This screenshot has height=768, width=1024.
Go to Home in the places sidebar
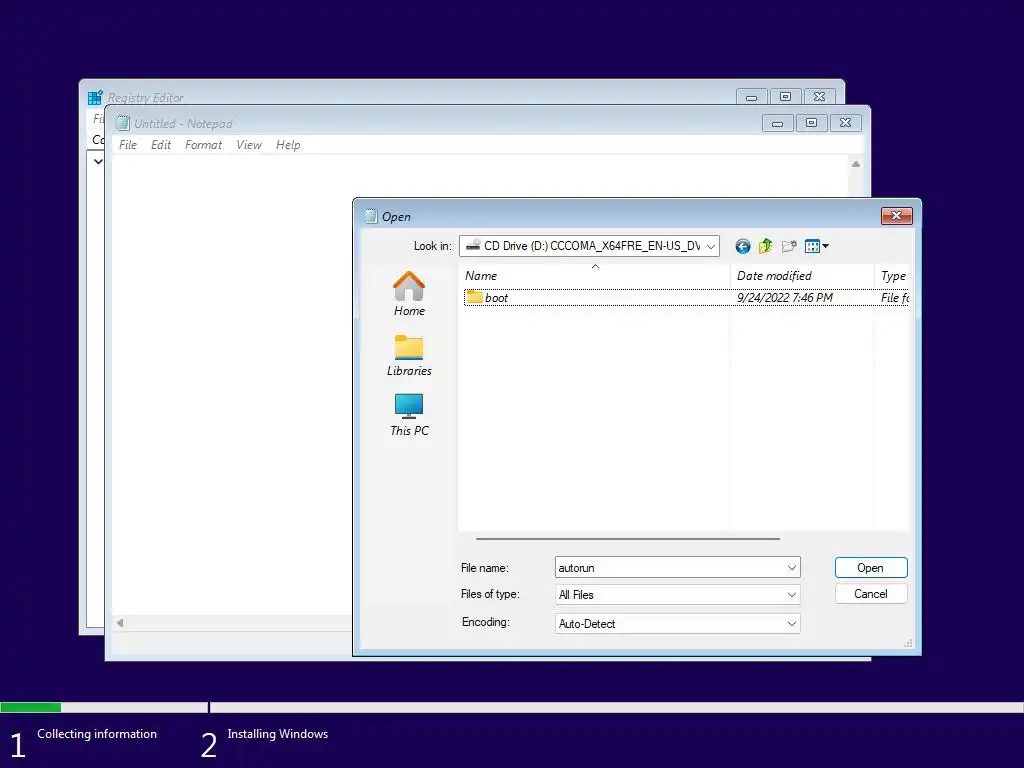409,294
